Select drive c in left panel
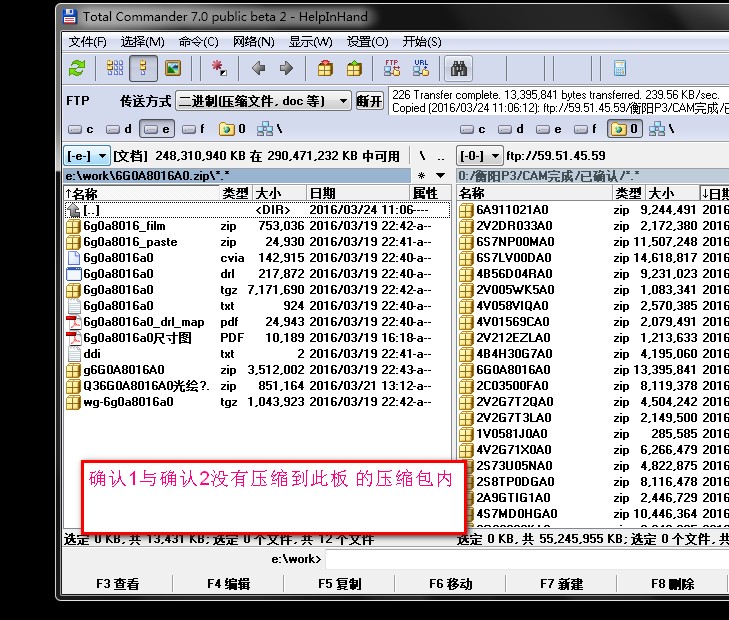 (81, 129)
